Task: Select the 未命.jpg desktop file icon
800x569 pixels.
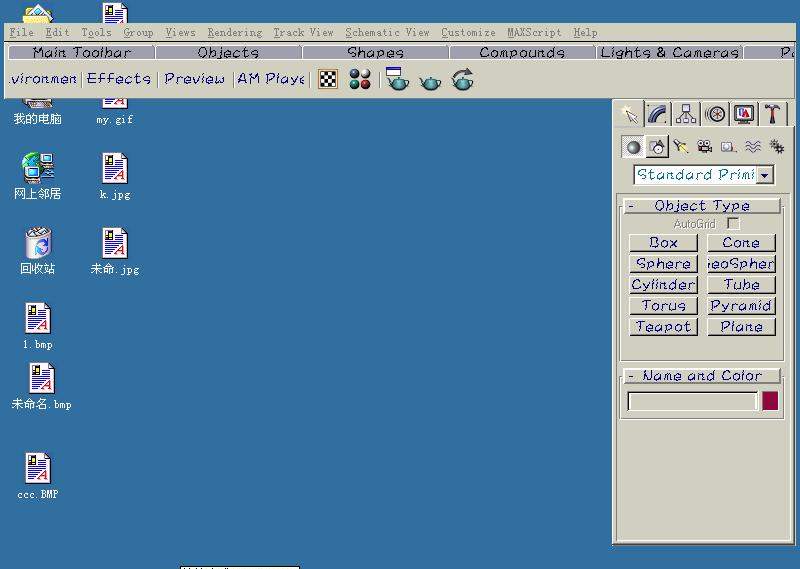Action: coord(114,251)
